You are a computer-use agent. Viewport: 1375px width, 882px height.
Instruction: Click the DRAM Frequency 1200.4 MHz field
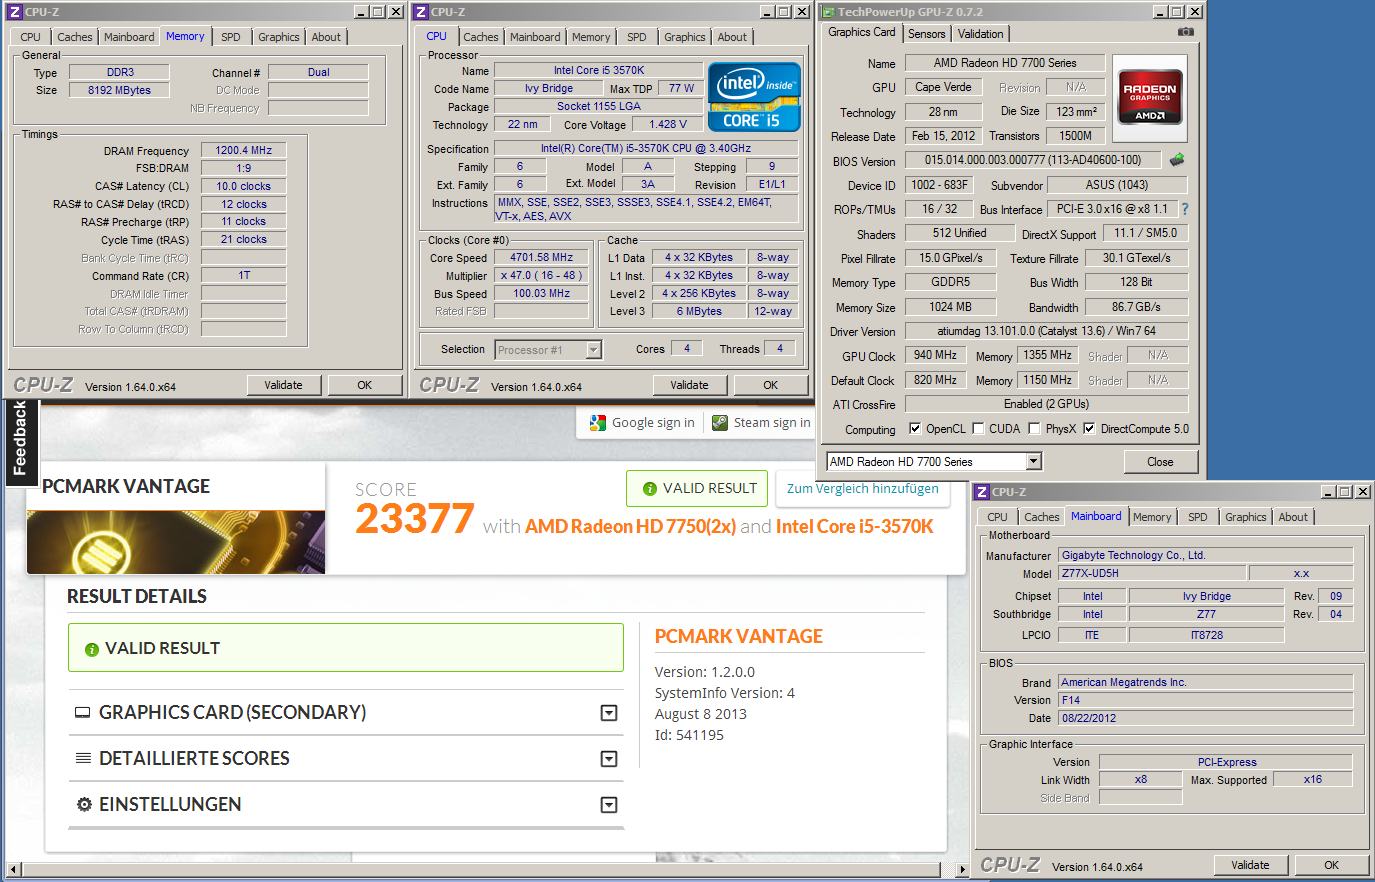click(x=244, y=151)
